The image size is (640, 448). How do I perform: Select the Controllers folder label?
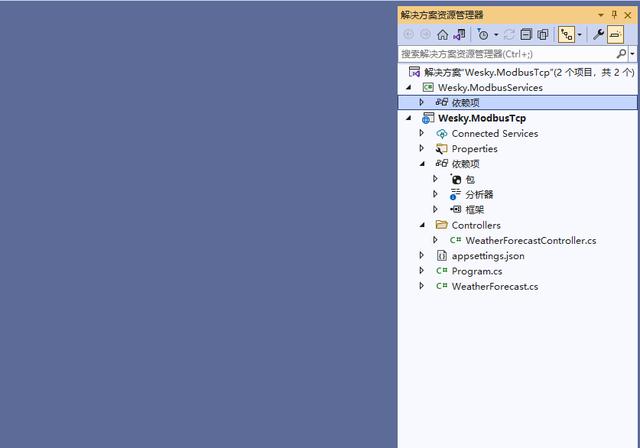(476, 225)
